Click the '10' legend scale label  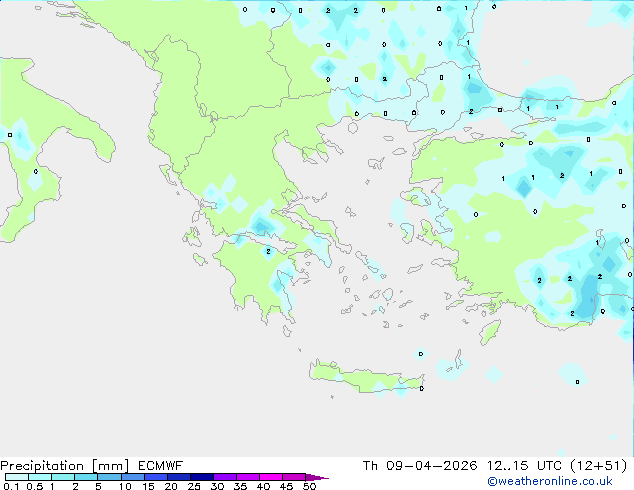coord(125,486)
